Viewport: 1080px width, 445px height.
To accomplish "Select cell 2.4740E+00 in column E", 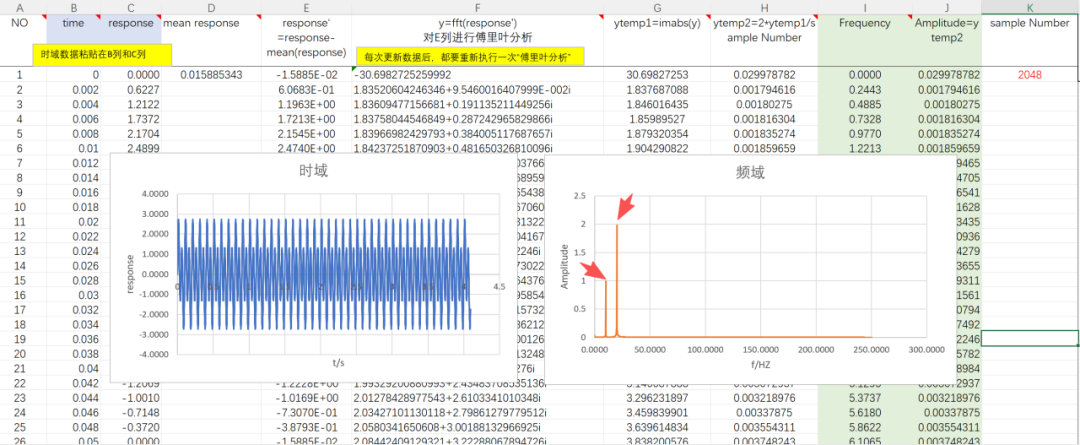I will 307,147.
